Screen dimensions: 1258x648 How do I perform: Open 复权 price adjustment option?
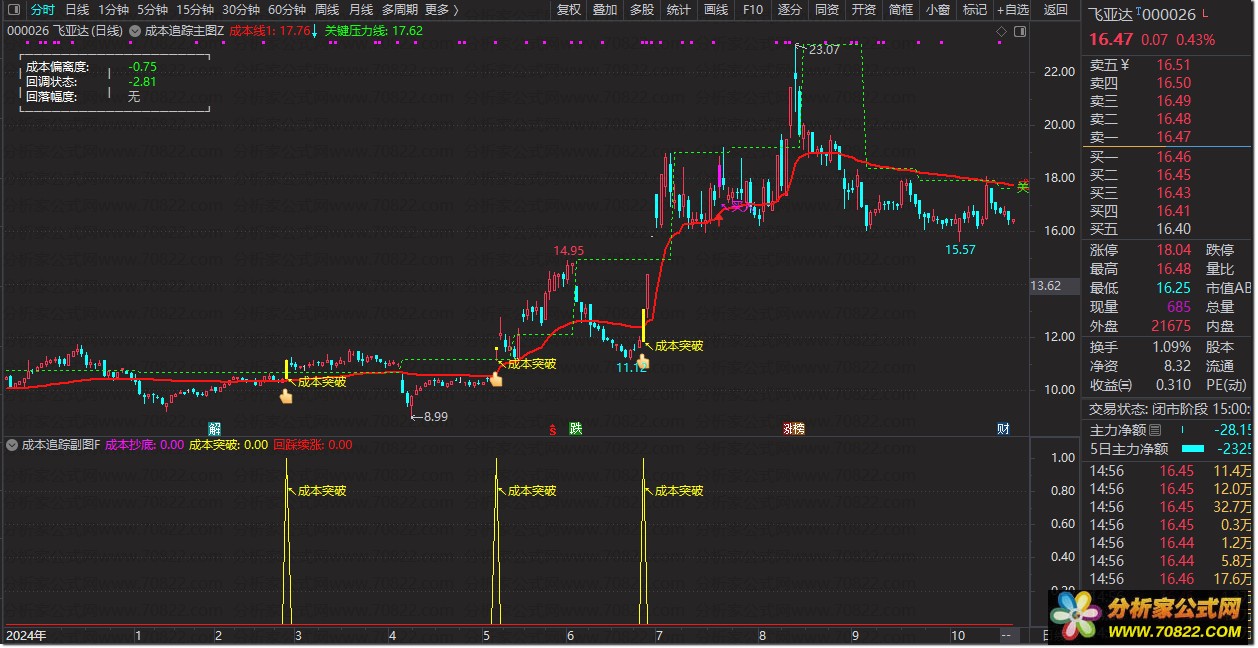569,10
